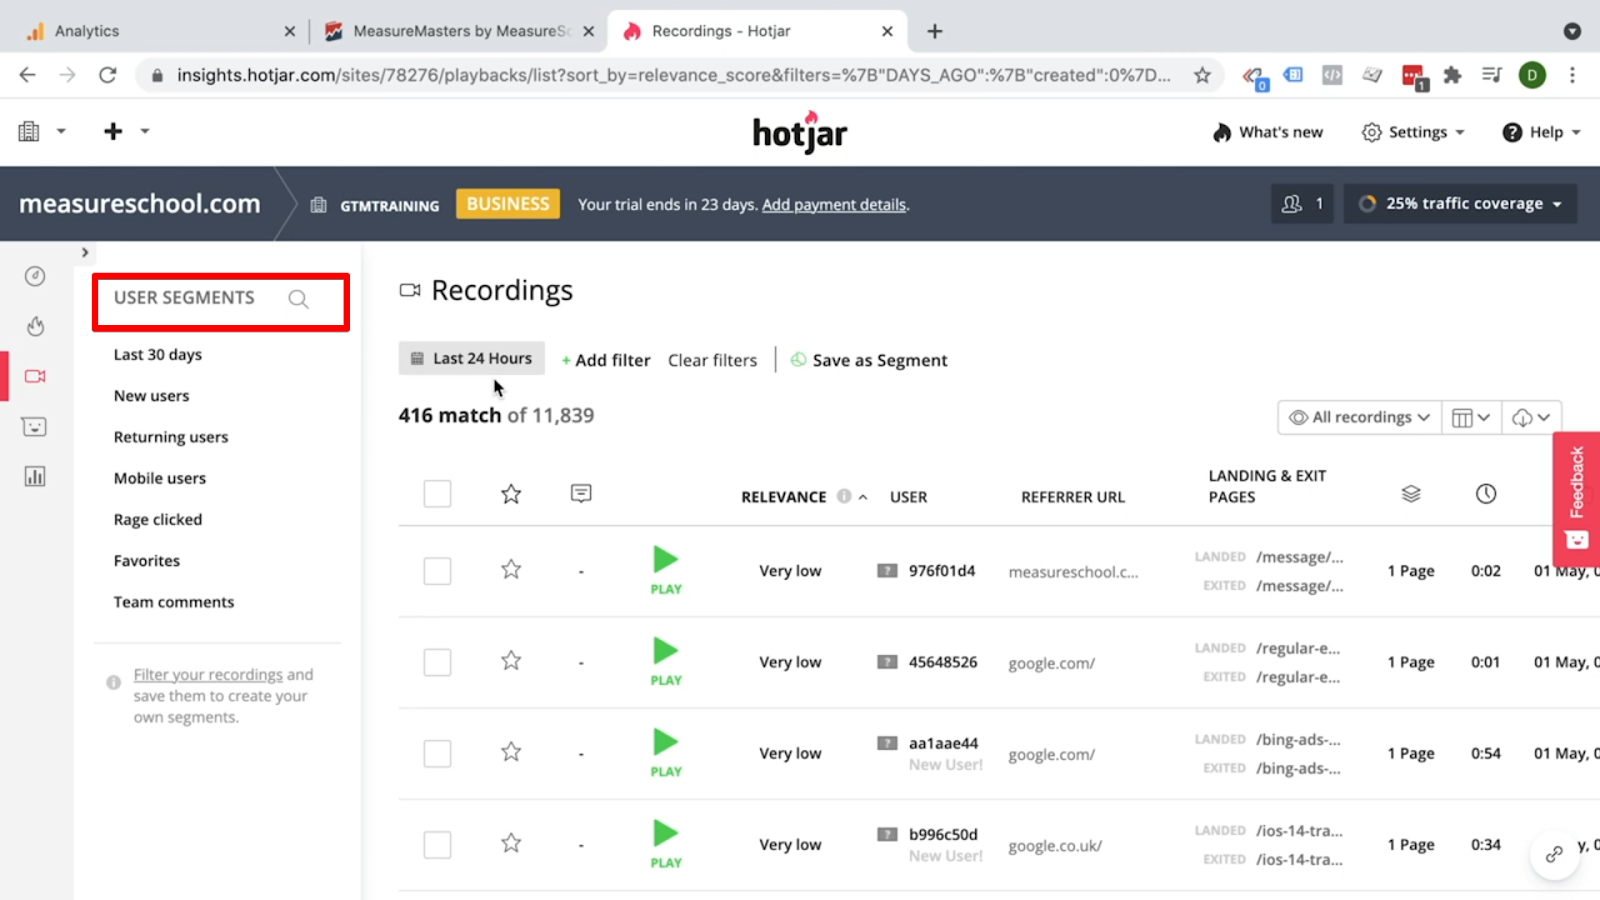Screen dimensions: 1600x900
Task: Open team members count button
Action: click(x=1302, y=204)
